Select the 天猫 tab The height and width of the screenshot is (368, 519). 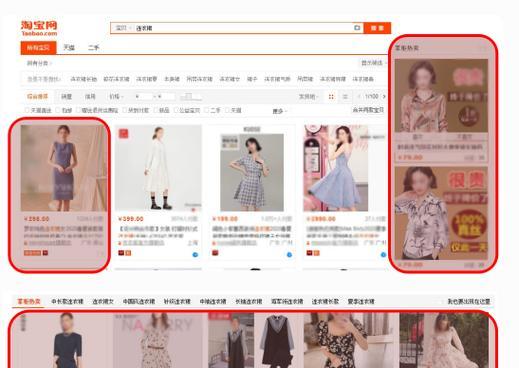tap(69, 48)
